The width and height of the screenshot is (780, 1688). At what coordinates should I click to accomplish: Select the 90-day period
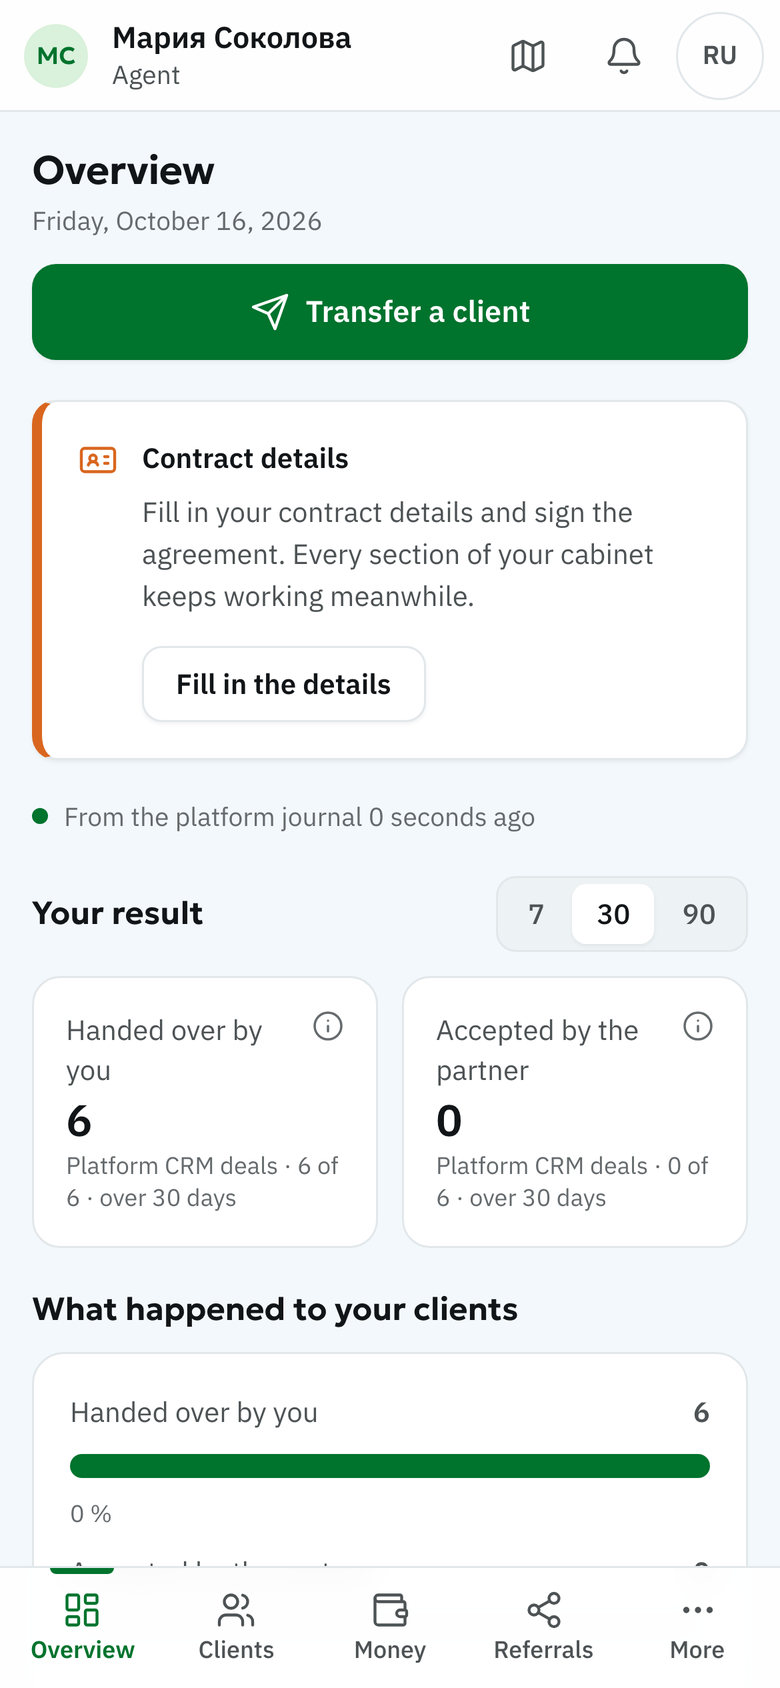coord(699,914)
